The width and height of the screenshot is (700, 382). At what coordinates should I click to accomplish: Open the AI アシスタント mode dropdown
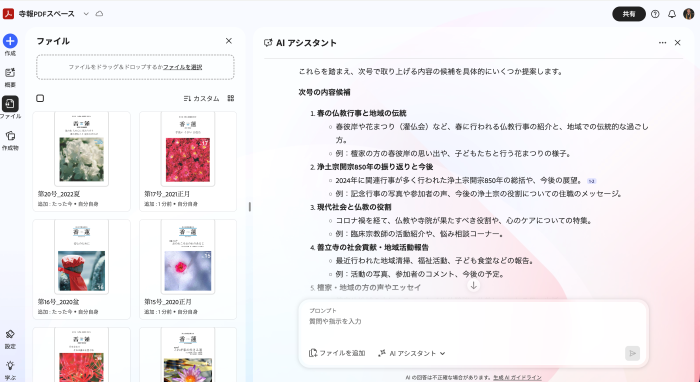pyautogui.click(x=412, y=353)
